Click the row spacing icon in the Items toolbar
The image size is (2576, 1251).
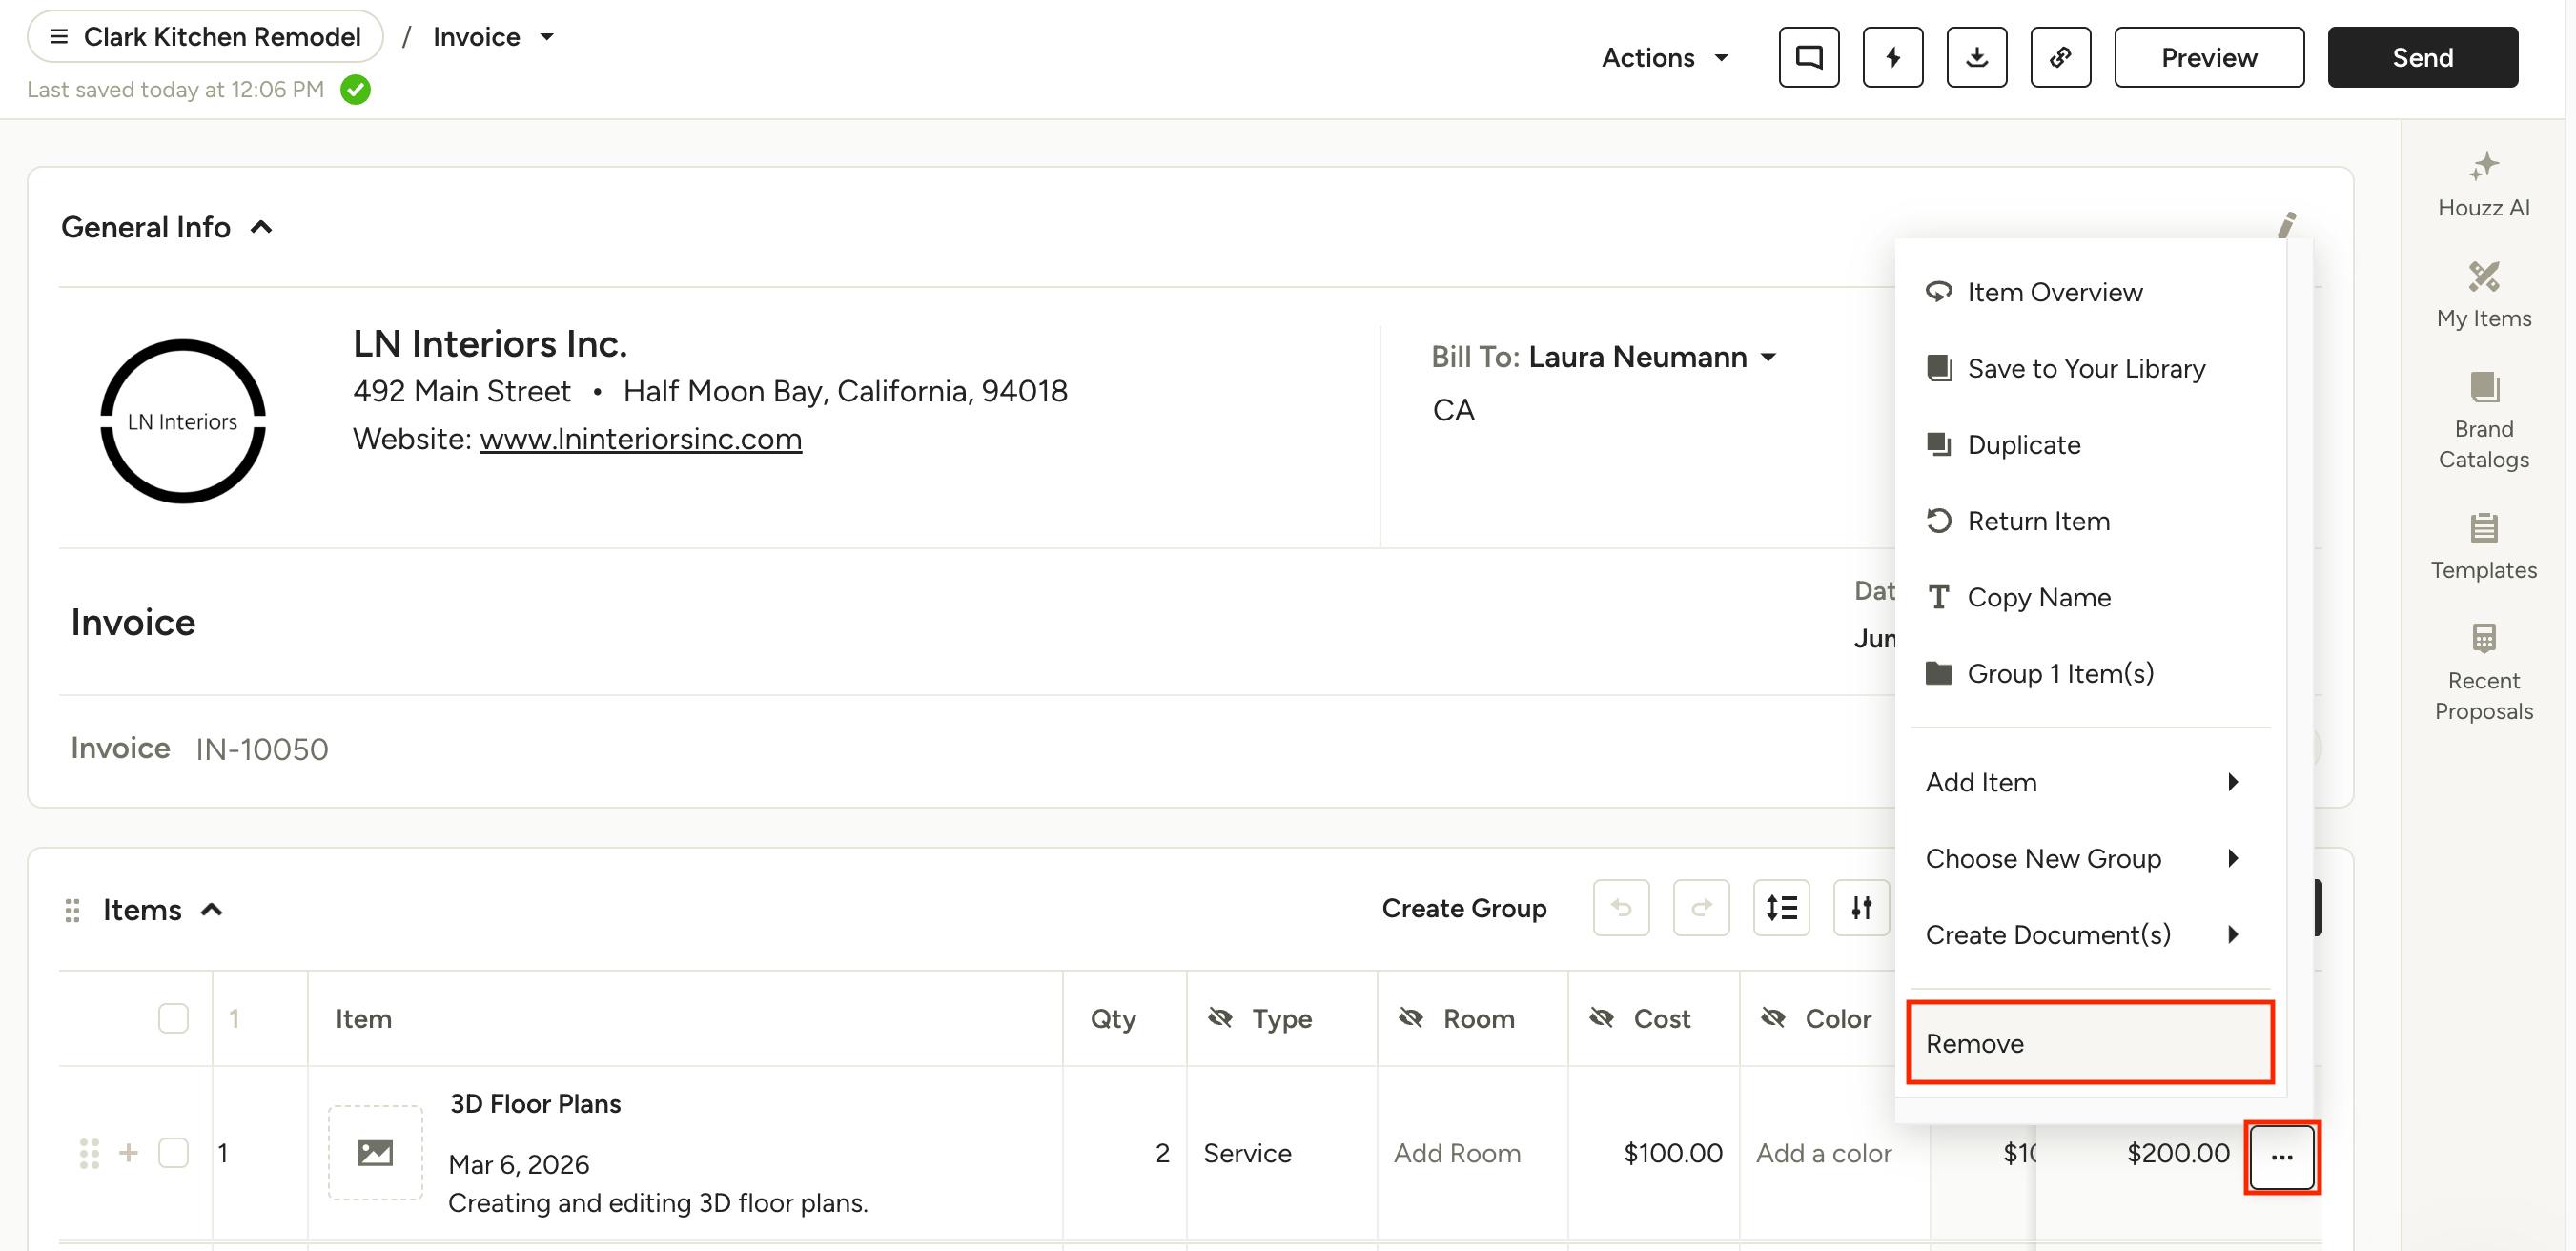[1781, 908]
